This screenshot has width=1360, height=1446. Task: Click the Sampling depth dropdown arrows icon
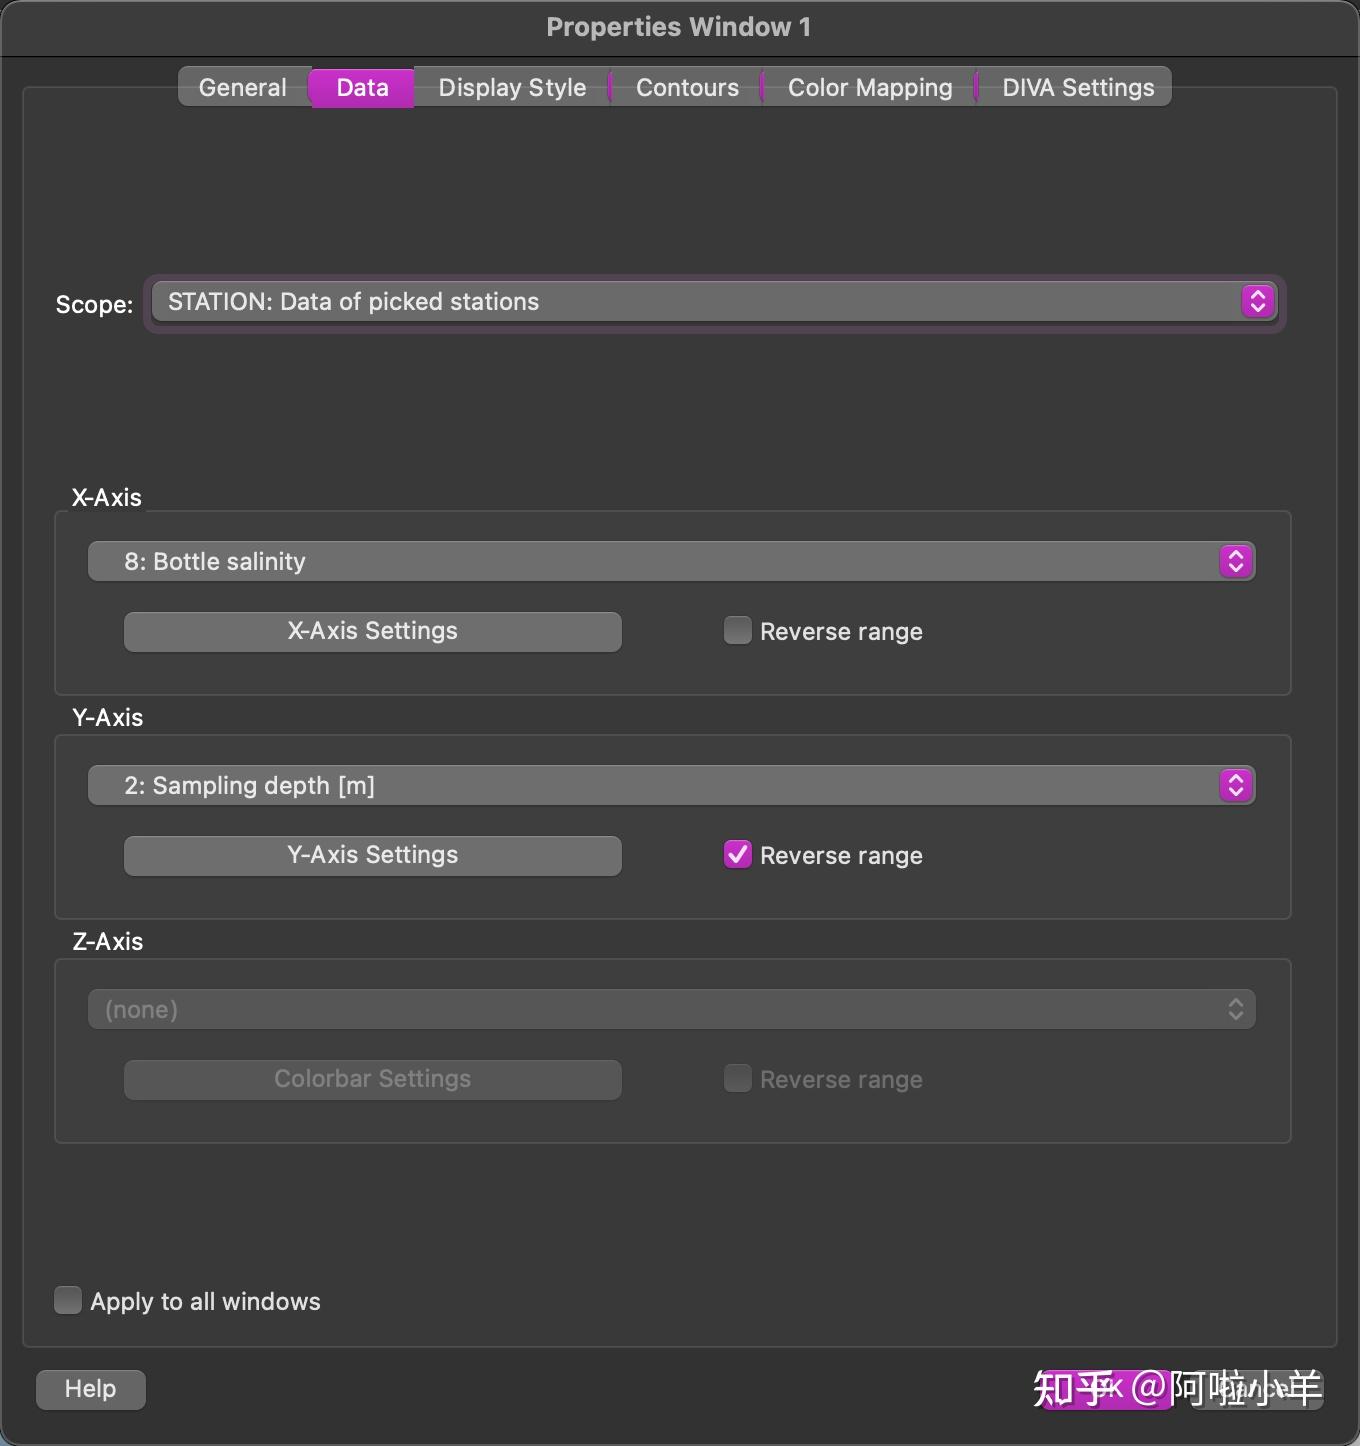(x=1236, y=786)
